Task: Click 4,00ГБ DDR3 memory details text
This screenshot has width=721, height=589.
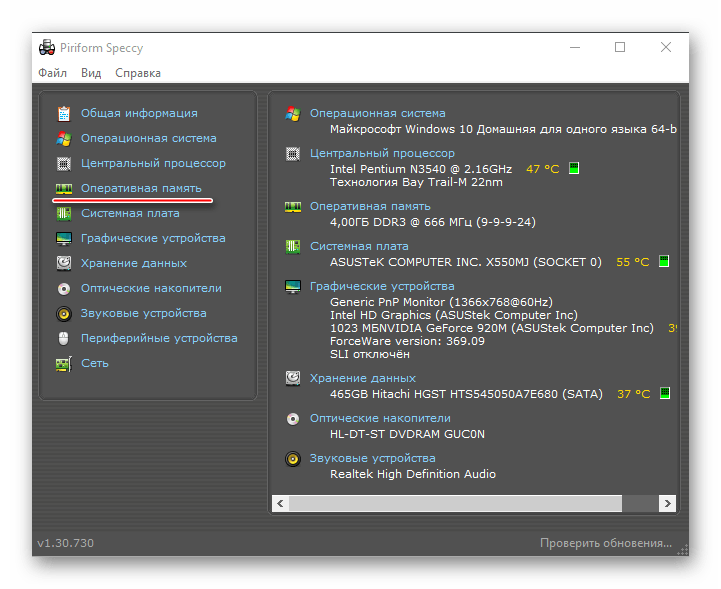Action: [433, 223]
